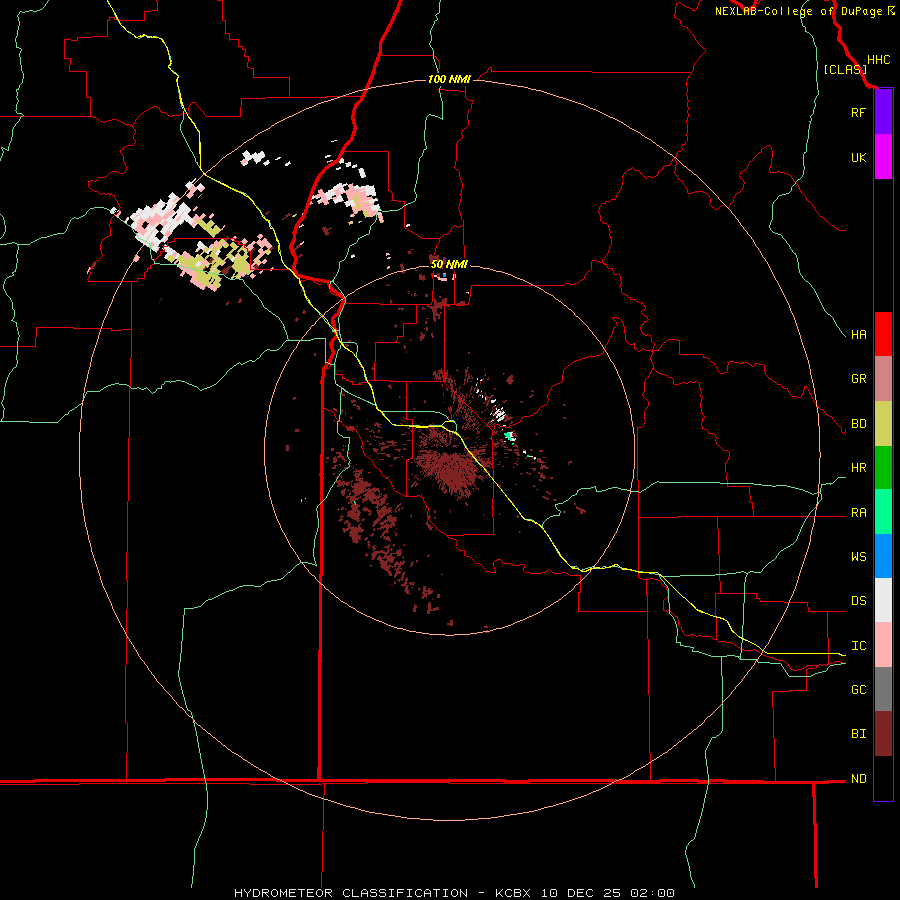Click the 'RF' legend label text
This screenshot has height=900, width=900.
coord(858,112)
